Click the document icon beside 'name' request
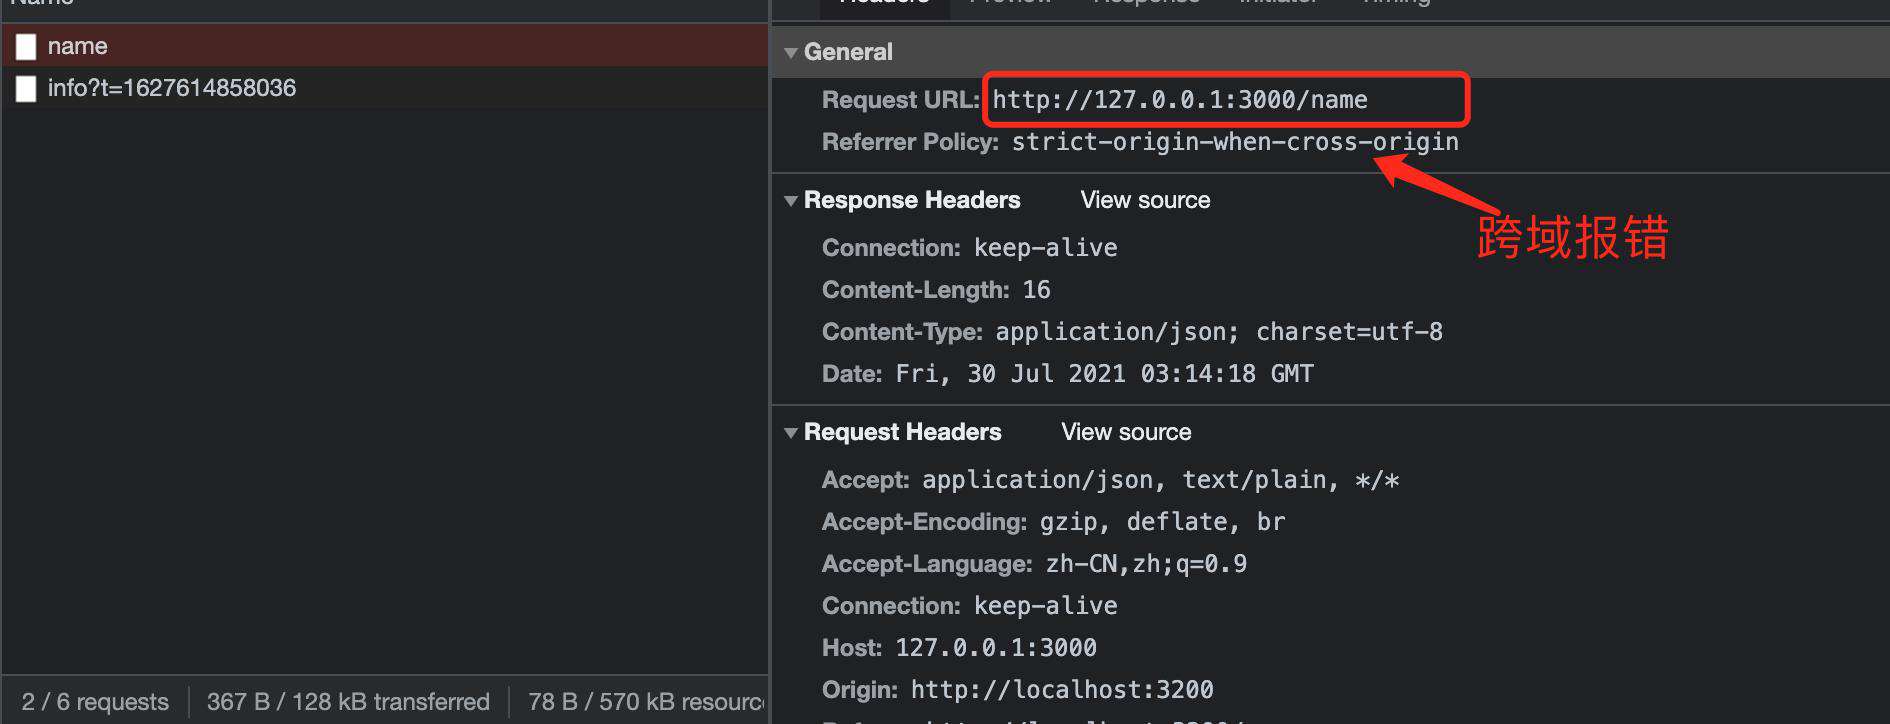The width and height of the screenshot is (1890, 724). (x=26, y=47)
